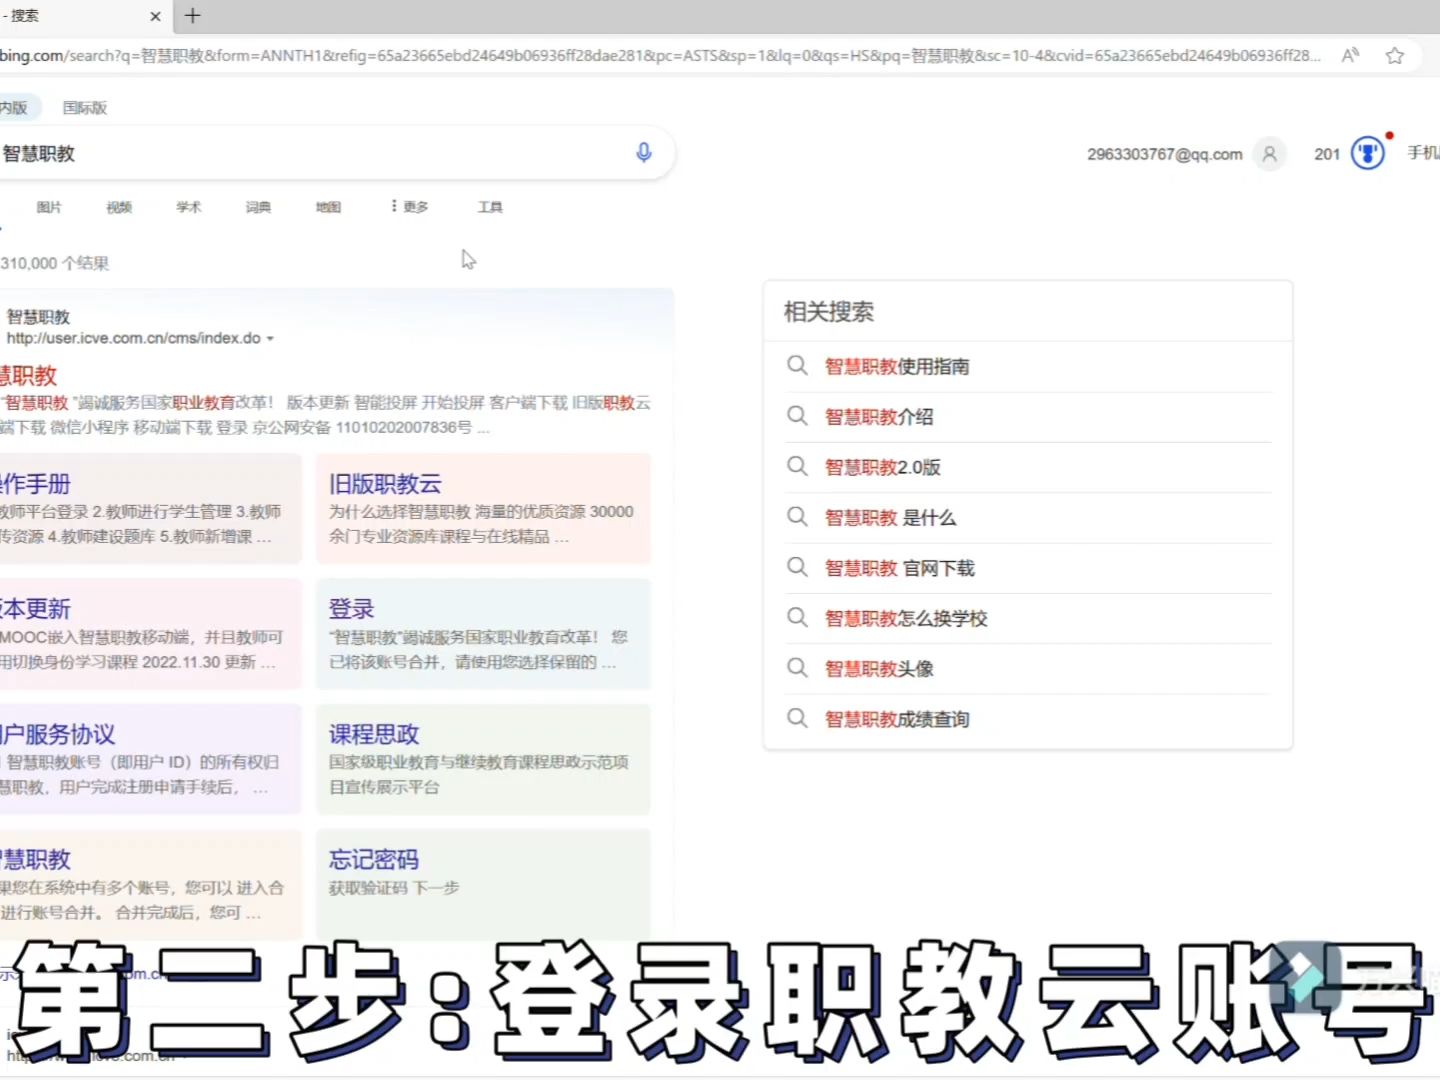Search related term 智慧职教怎么换学校

pyautogui.click(x=906, y=618)
